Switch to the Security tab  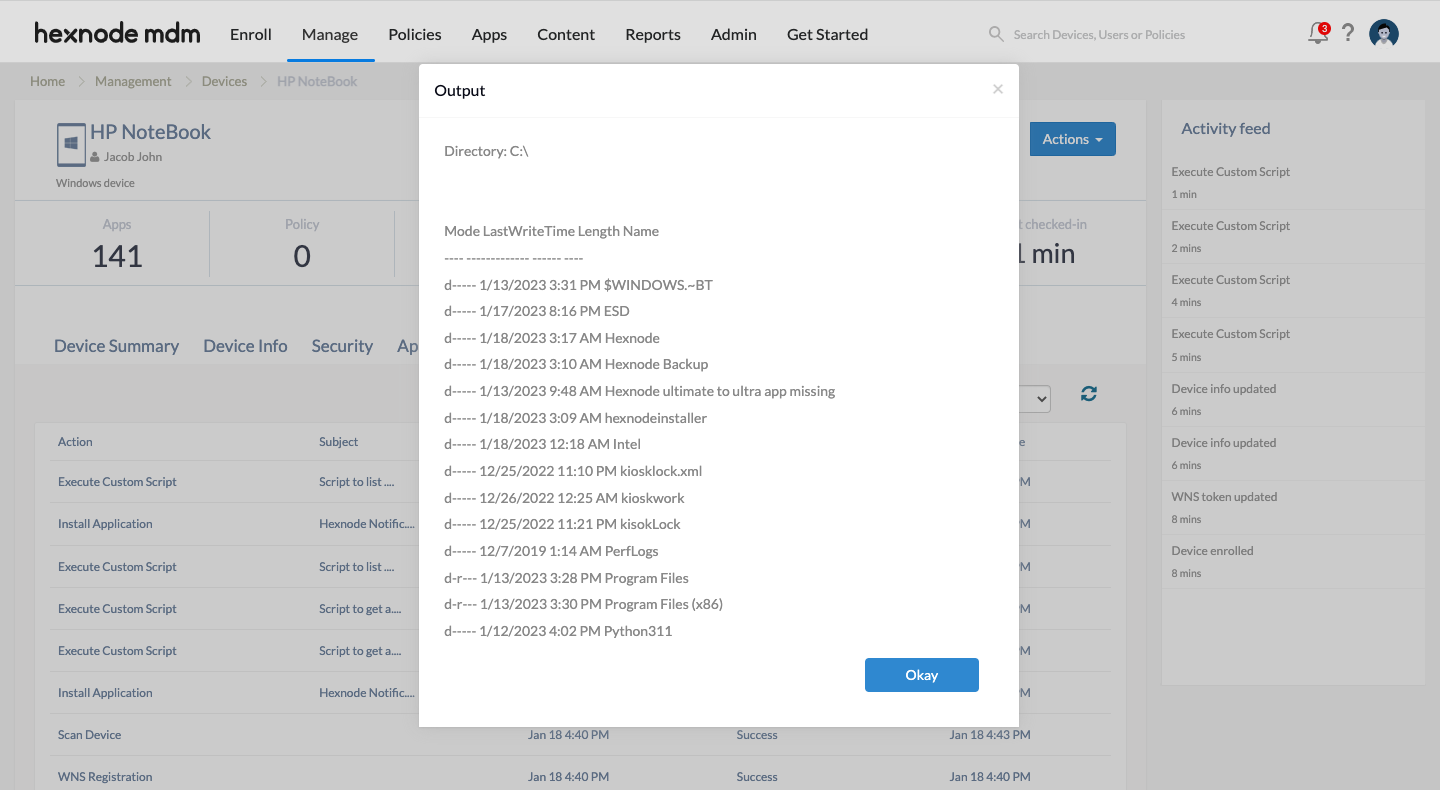coord(342,346)
